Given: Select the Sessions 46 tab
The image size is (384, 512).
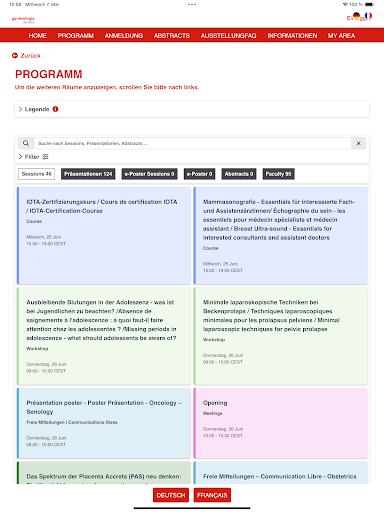Looking at the screenshot, I should coord(37,174).
